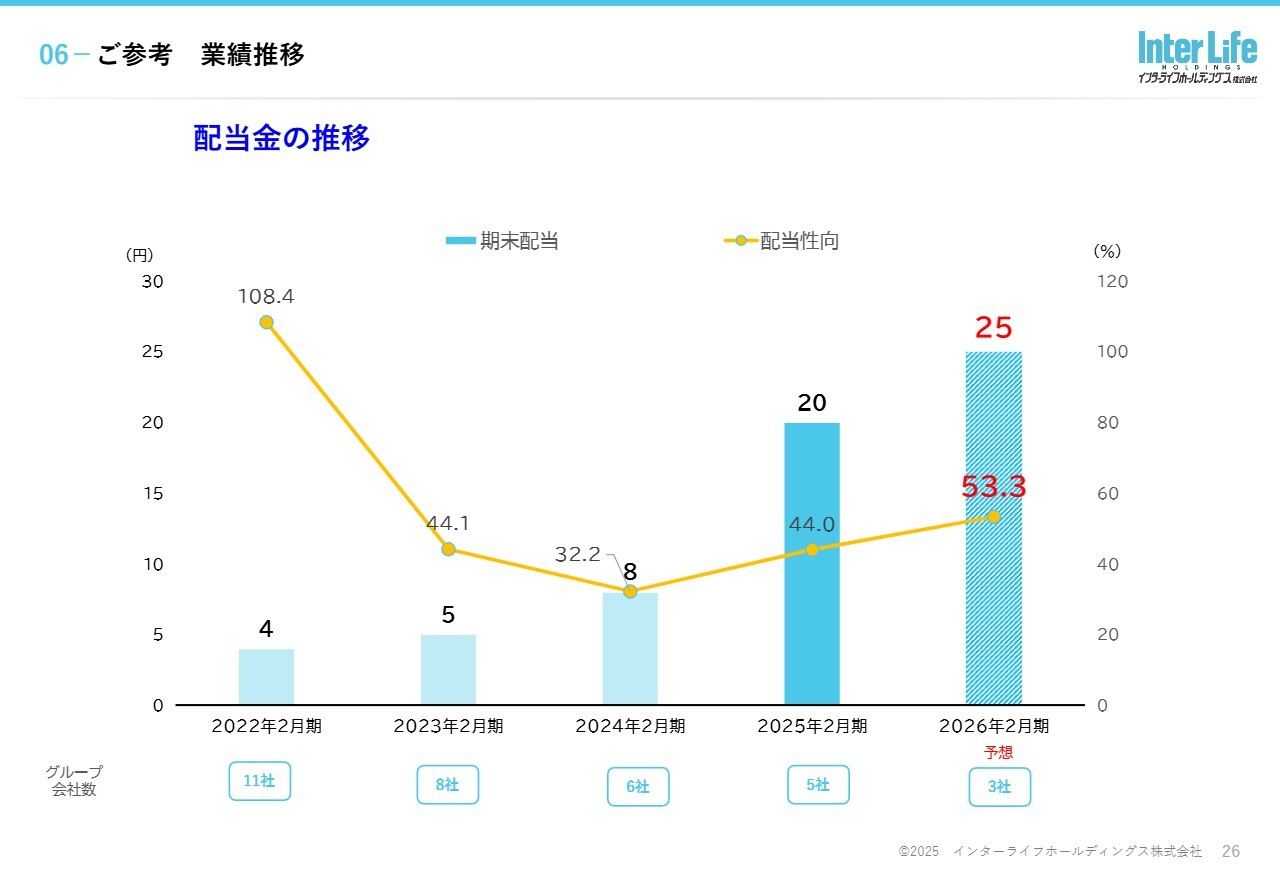Click the 8社 badge

tap(447, 785)
